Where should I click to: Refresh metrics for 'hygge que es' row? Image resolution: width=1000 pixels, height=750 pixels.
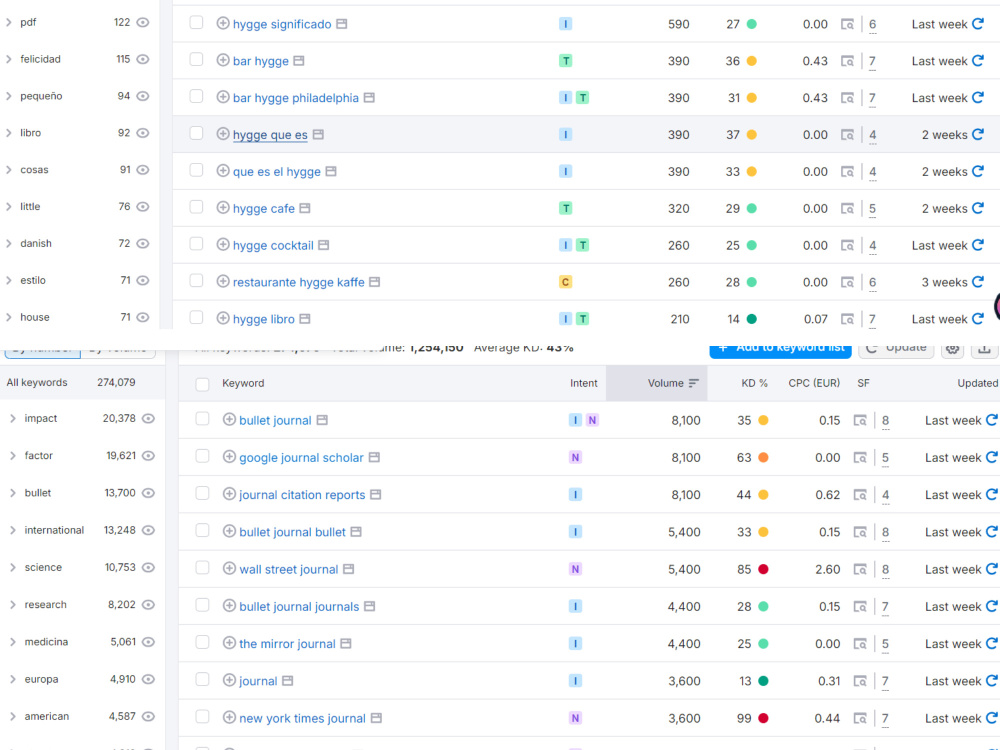click(978, 135)
